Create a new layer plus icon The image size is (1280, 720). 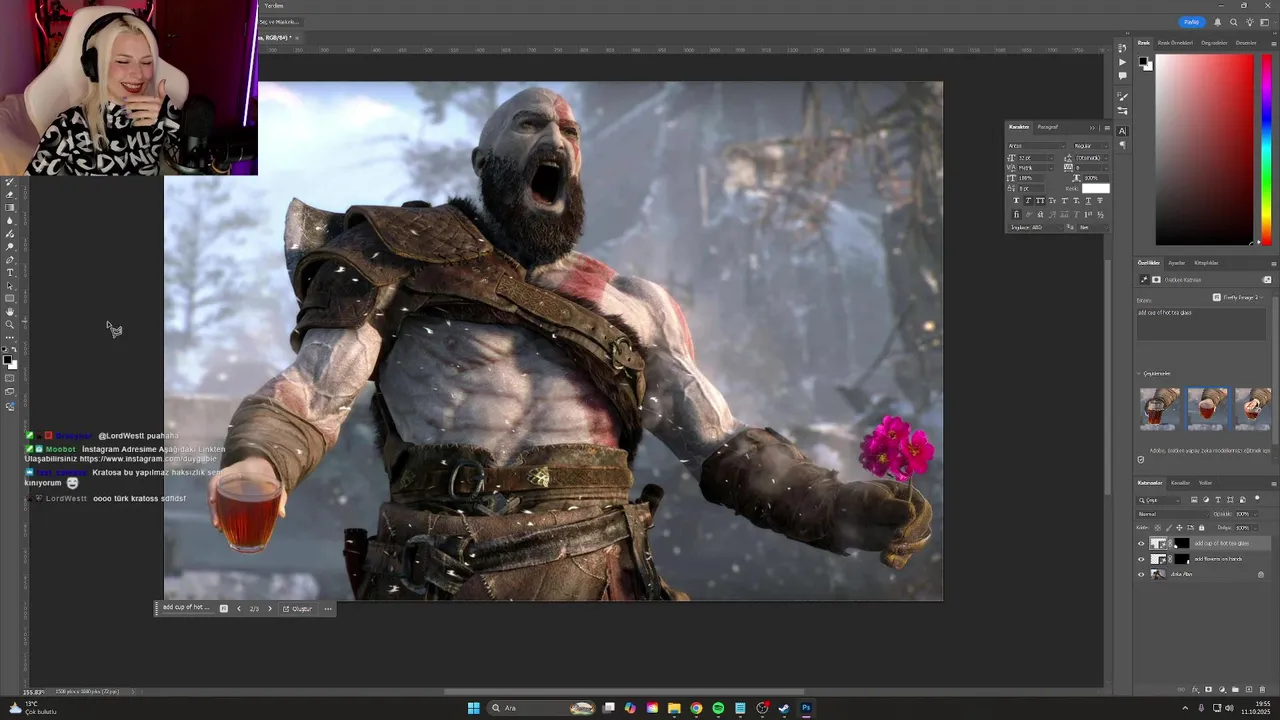(1249, 690)
